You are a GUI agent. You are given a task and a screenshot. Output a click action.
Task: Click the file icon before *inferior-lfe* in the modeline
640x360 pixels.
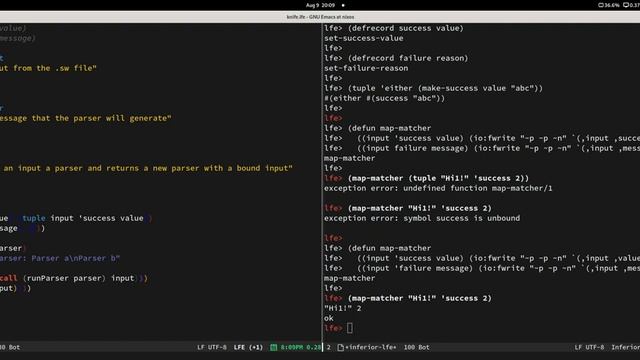[x=340, y=347]
